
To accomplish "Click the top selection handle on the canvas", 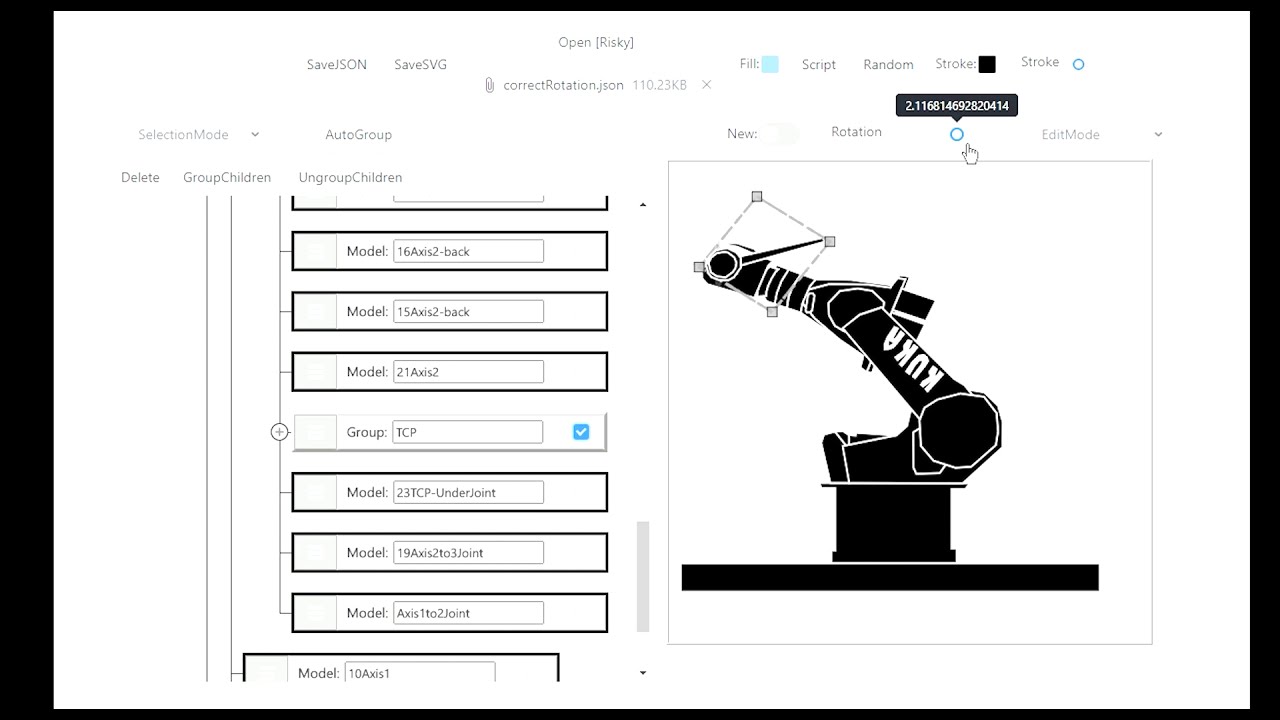I will click(757, 197).
